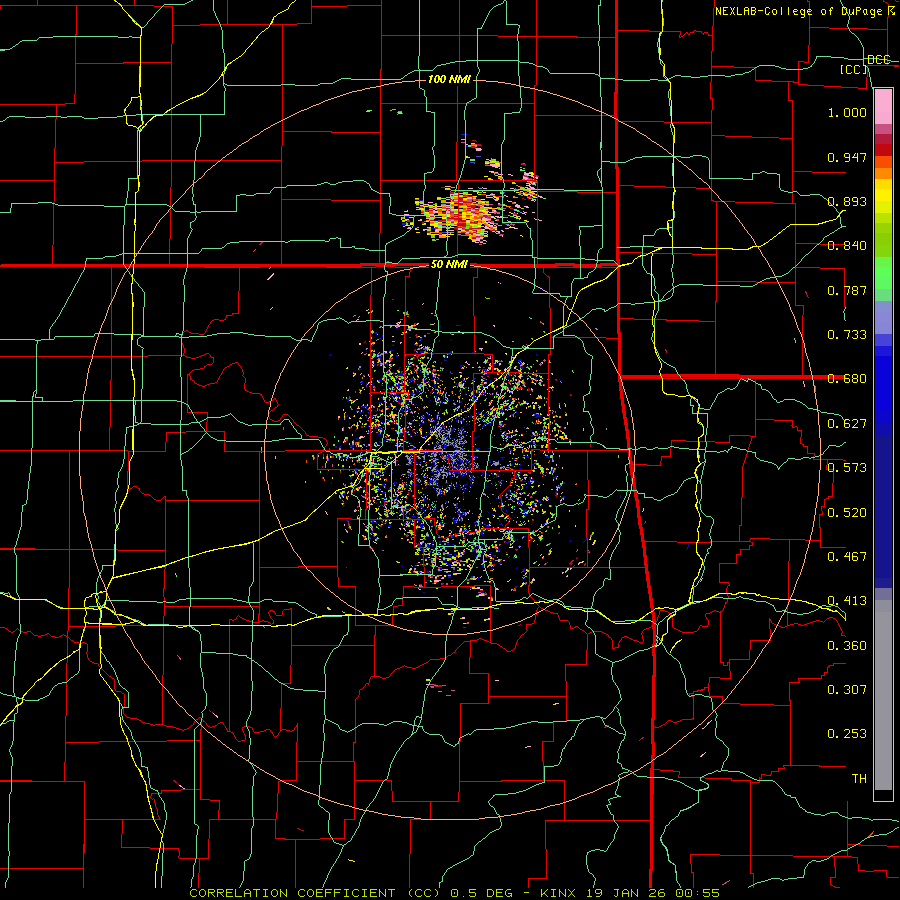Click the CORRELATION COEFFICIENT (CC) caption text
Screen dimensions: 900x900
click(x=315, y=893)
